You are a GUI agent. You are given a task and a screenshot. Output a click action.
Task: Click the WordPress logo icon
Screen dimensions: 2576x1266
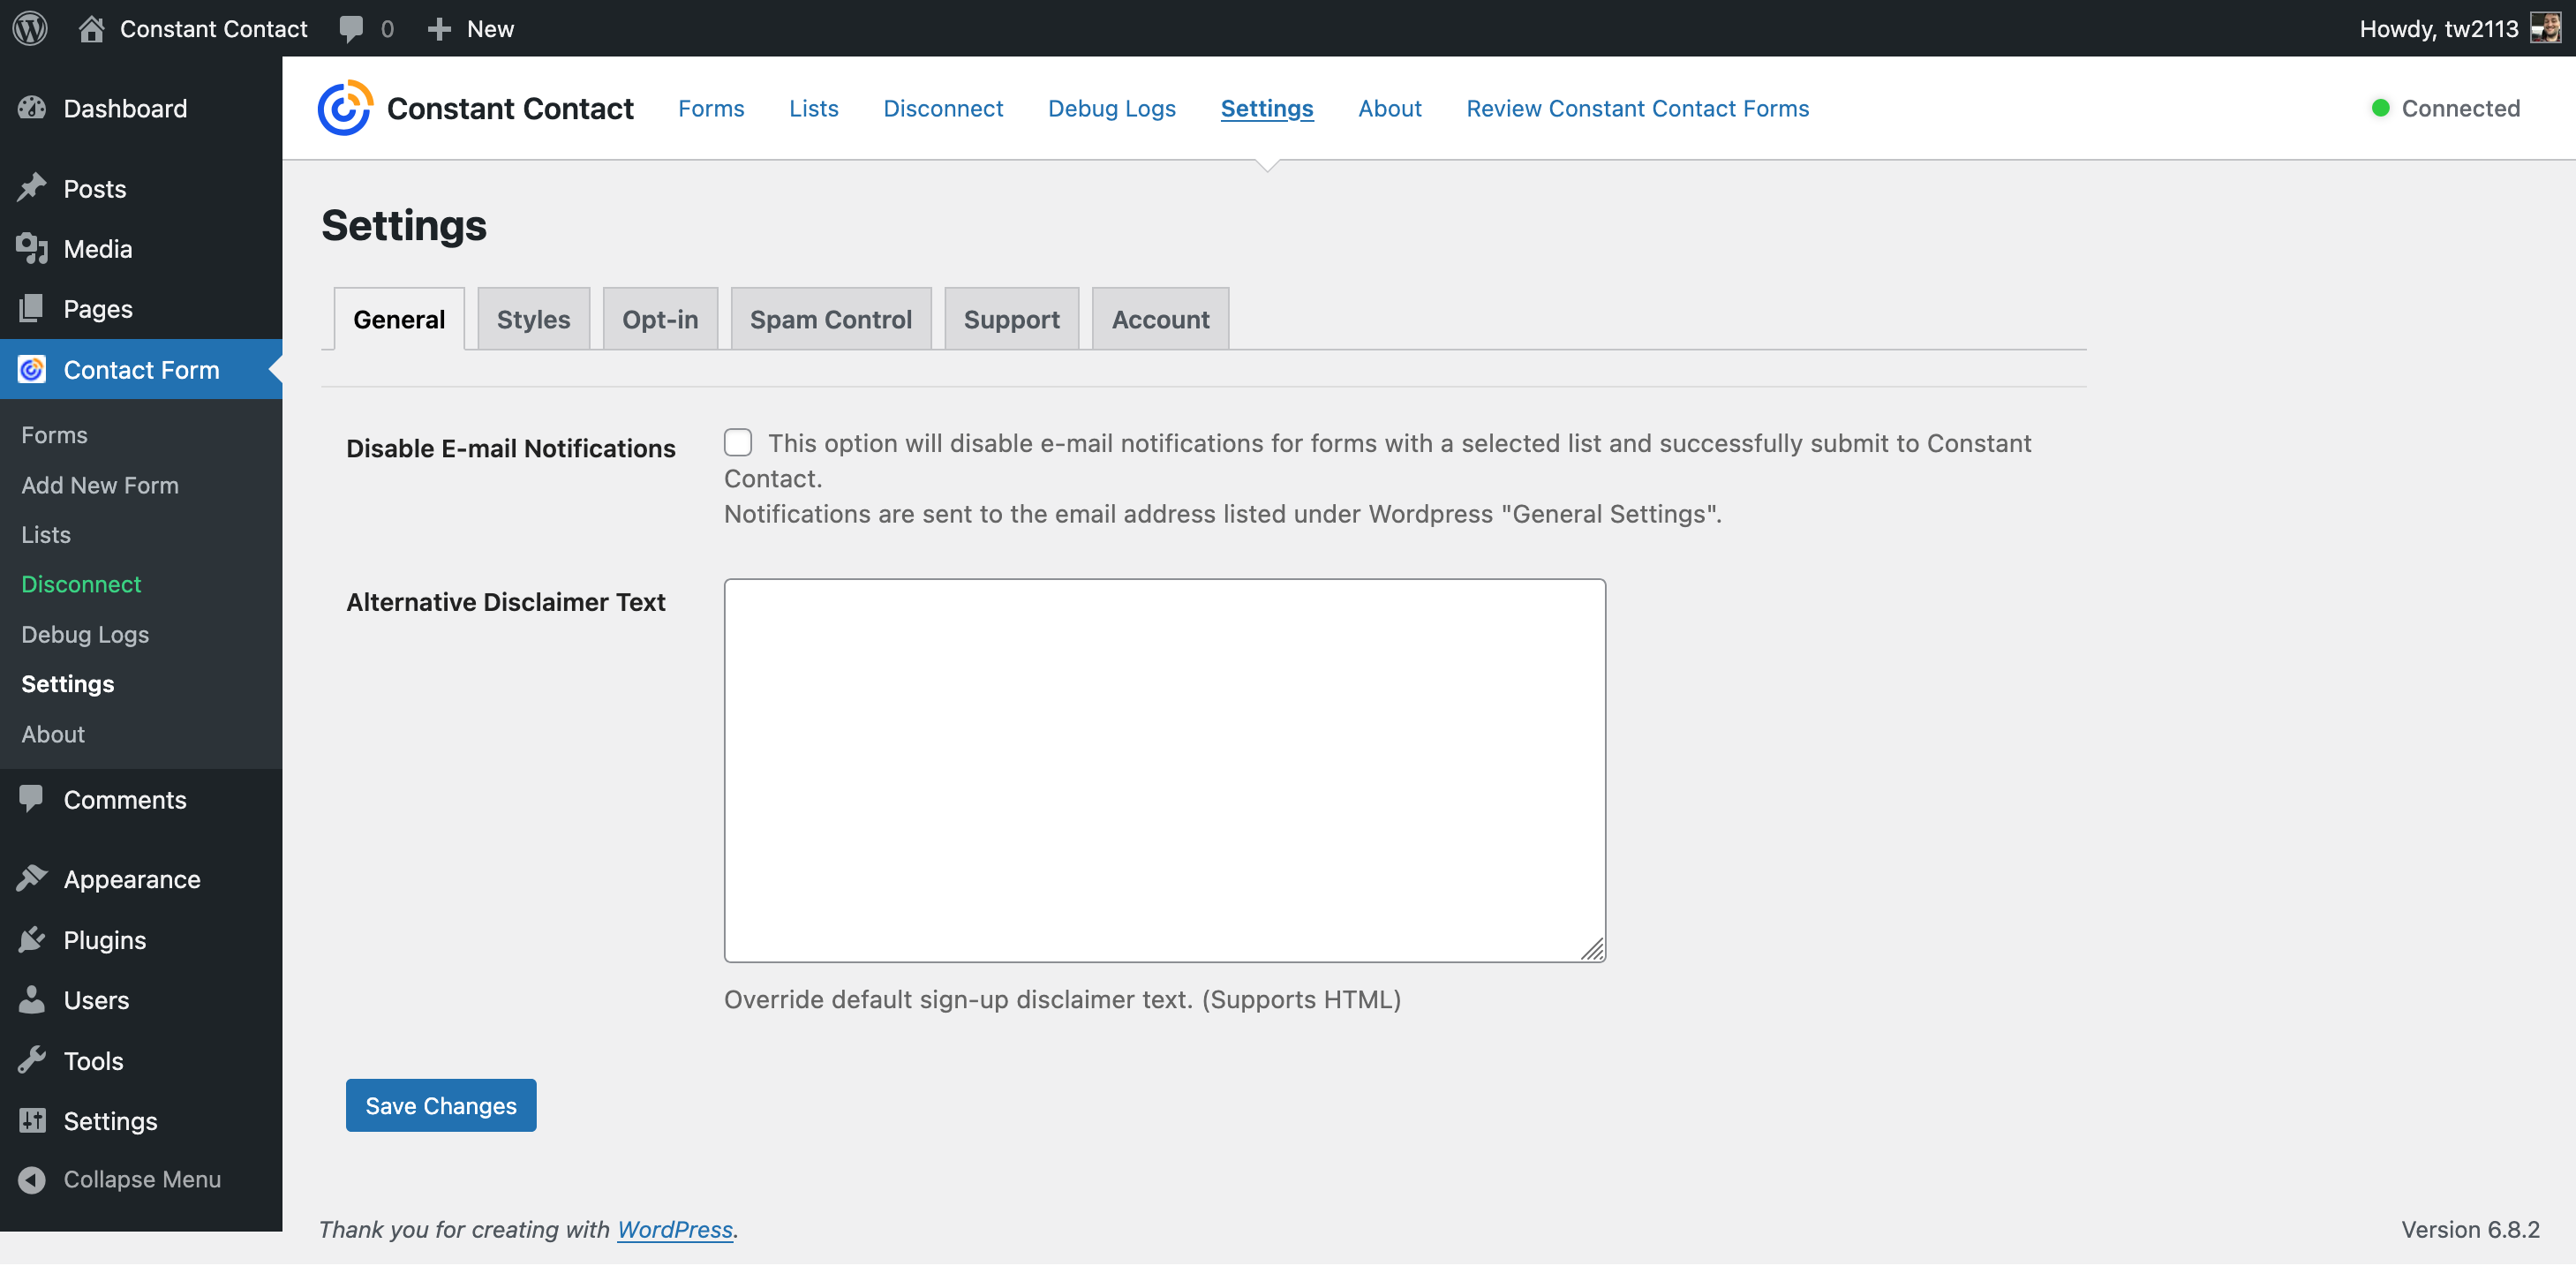[x=30, y=28]
